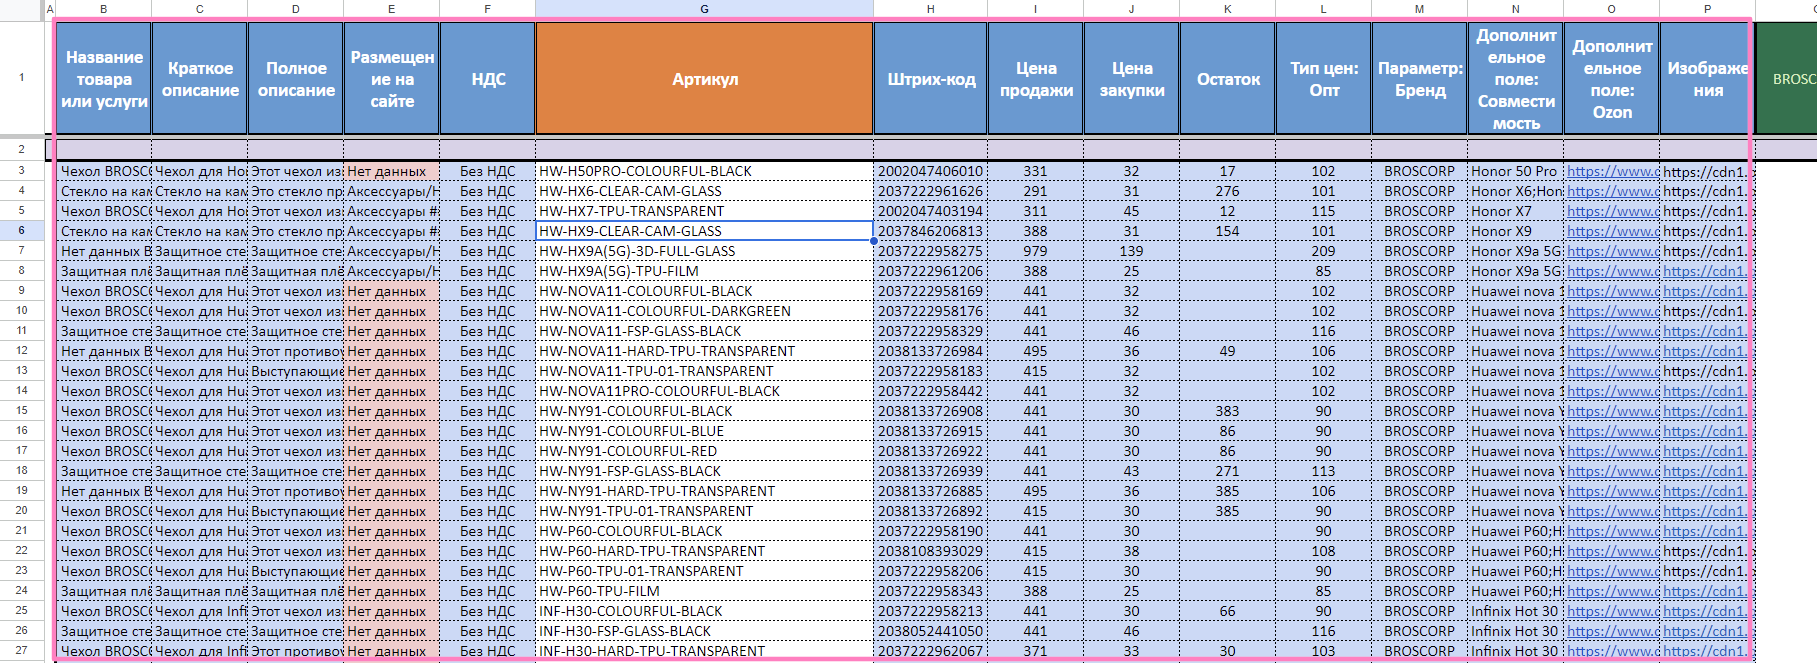
Task: Open Ozon link in HW-P60-COLOURFUL-BLACK row
Action: (1611, 531)
